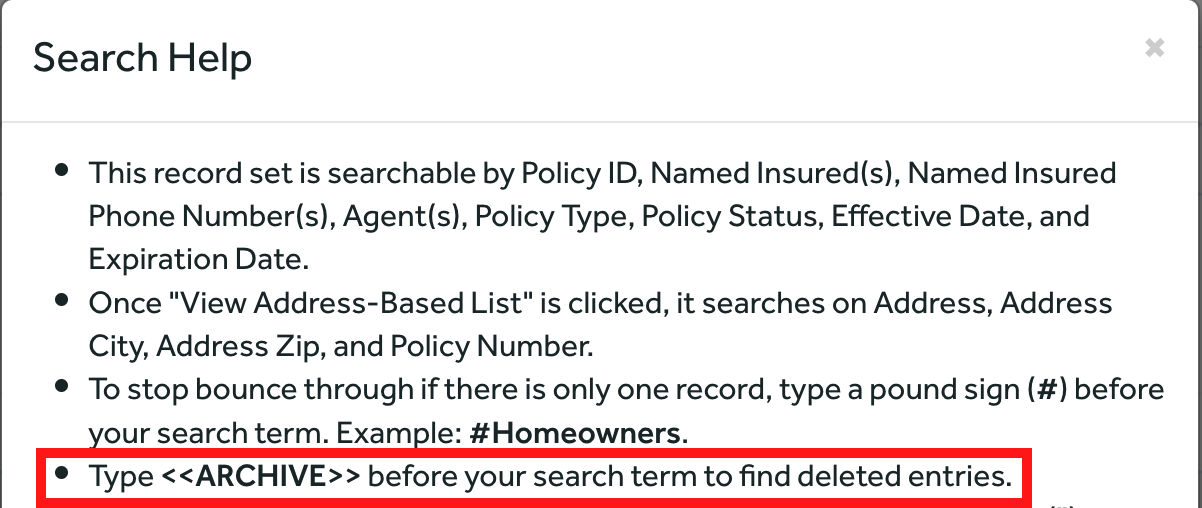Click the bullet marker beside the Policy ID tip

point(63,170)
